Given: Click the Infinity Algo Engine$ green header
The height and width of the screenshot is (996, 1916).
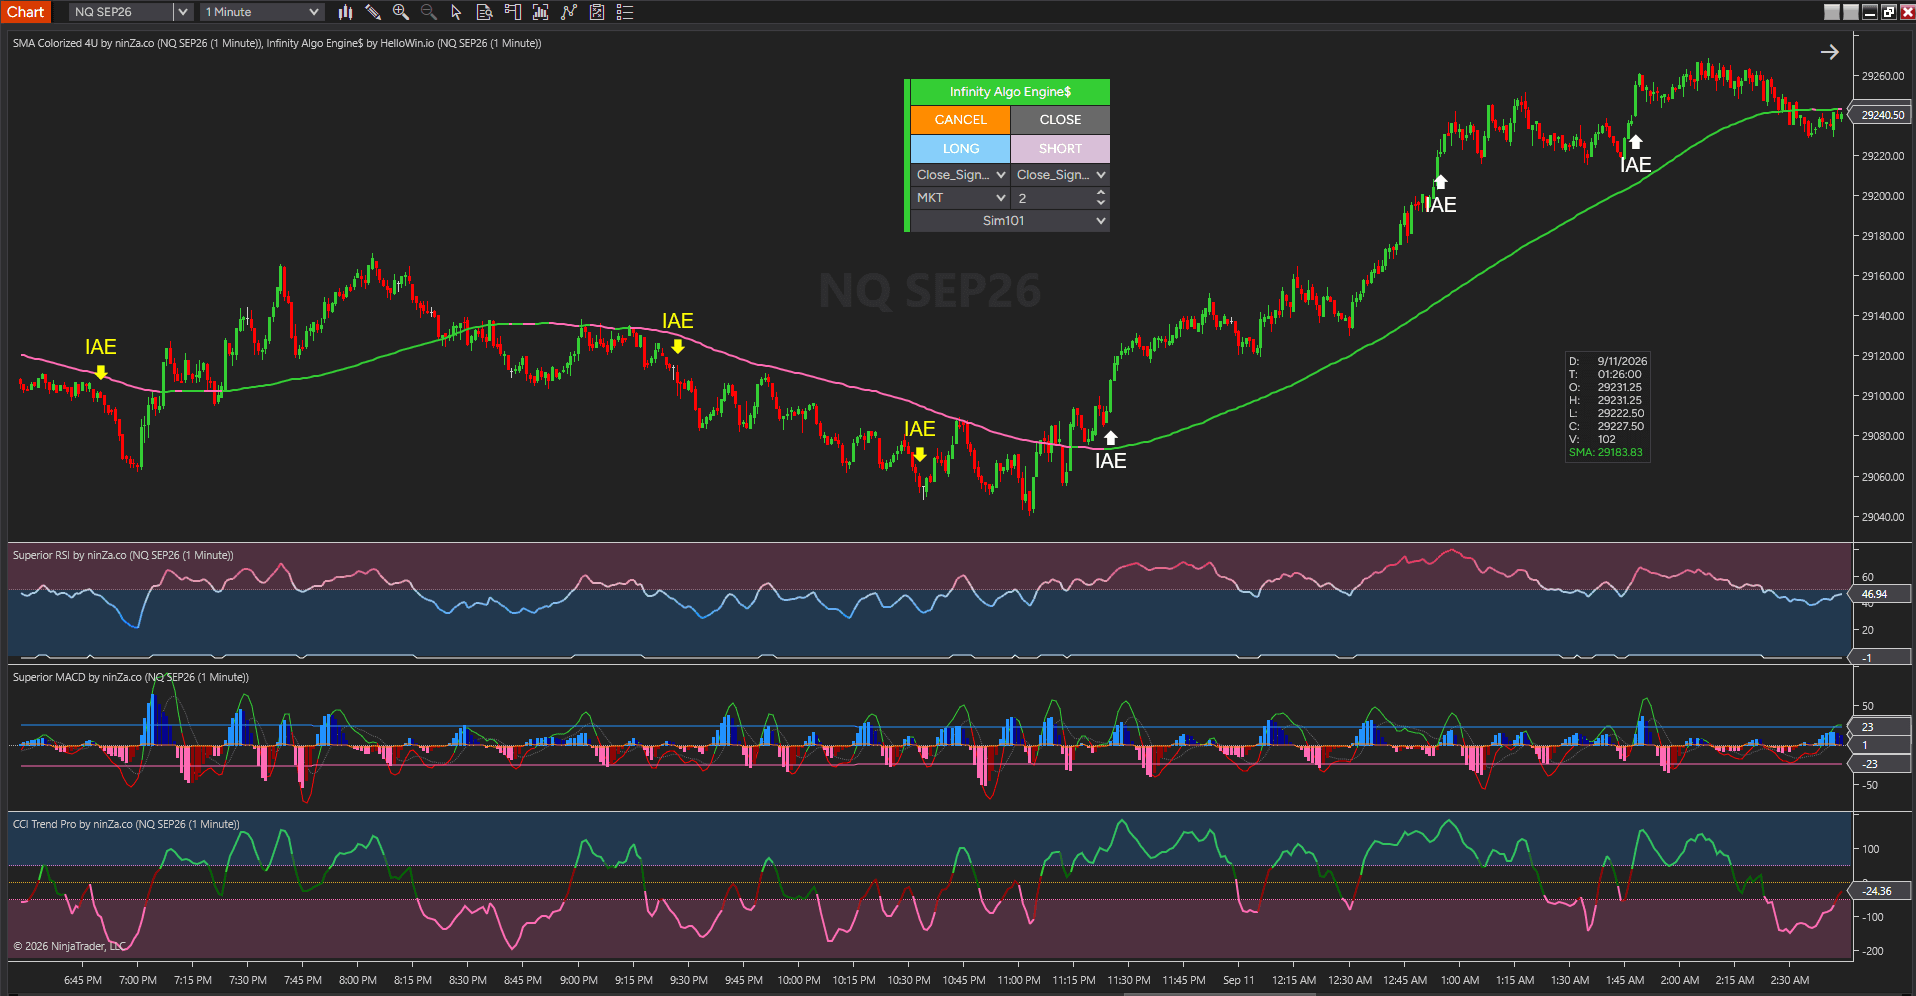Looking at the screenshot, I should [x=1010, y=92].
